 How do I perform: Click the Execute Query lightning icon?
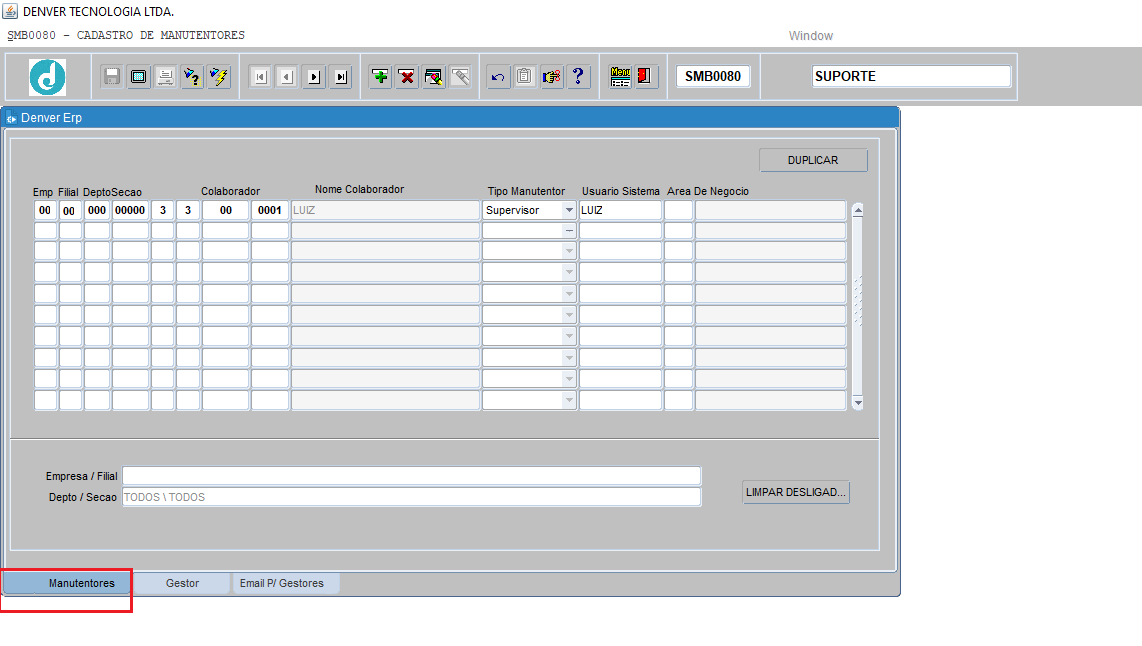click(x=218, y=76)
